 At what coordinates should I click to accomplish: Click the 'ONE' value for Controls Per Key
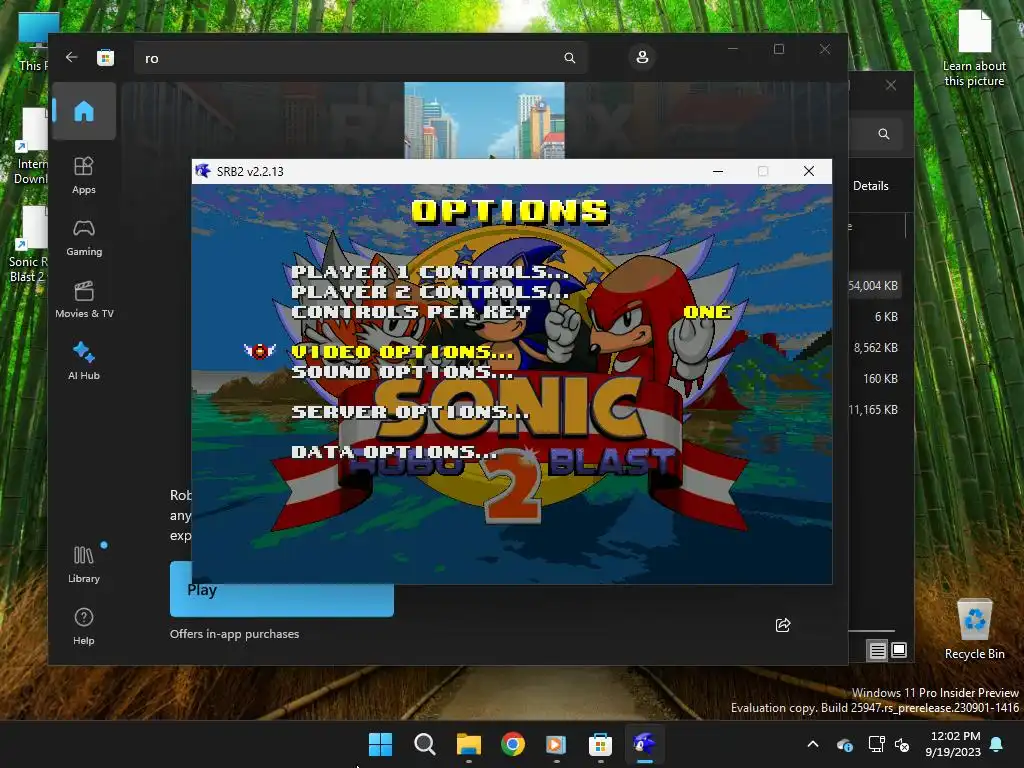click(707, 312)
